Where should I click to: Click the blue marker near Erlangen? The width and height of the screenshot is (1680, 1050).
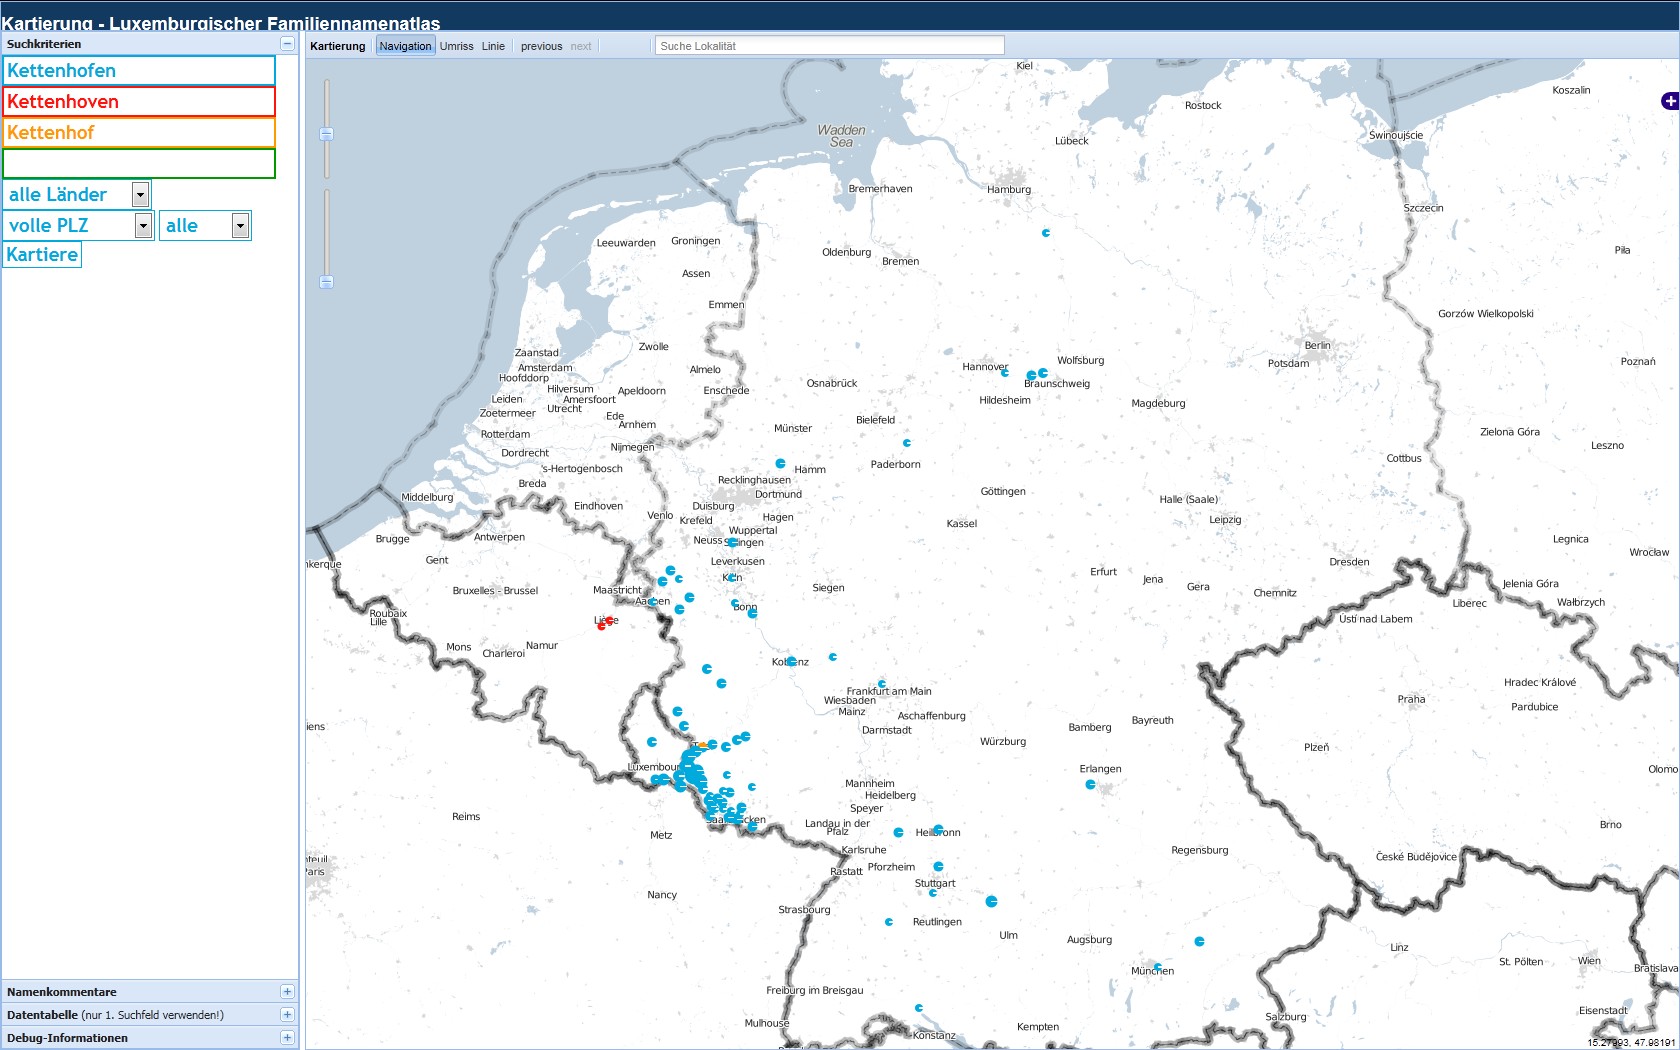1090,785
